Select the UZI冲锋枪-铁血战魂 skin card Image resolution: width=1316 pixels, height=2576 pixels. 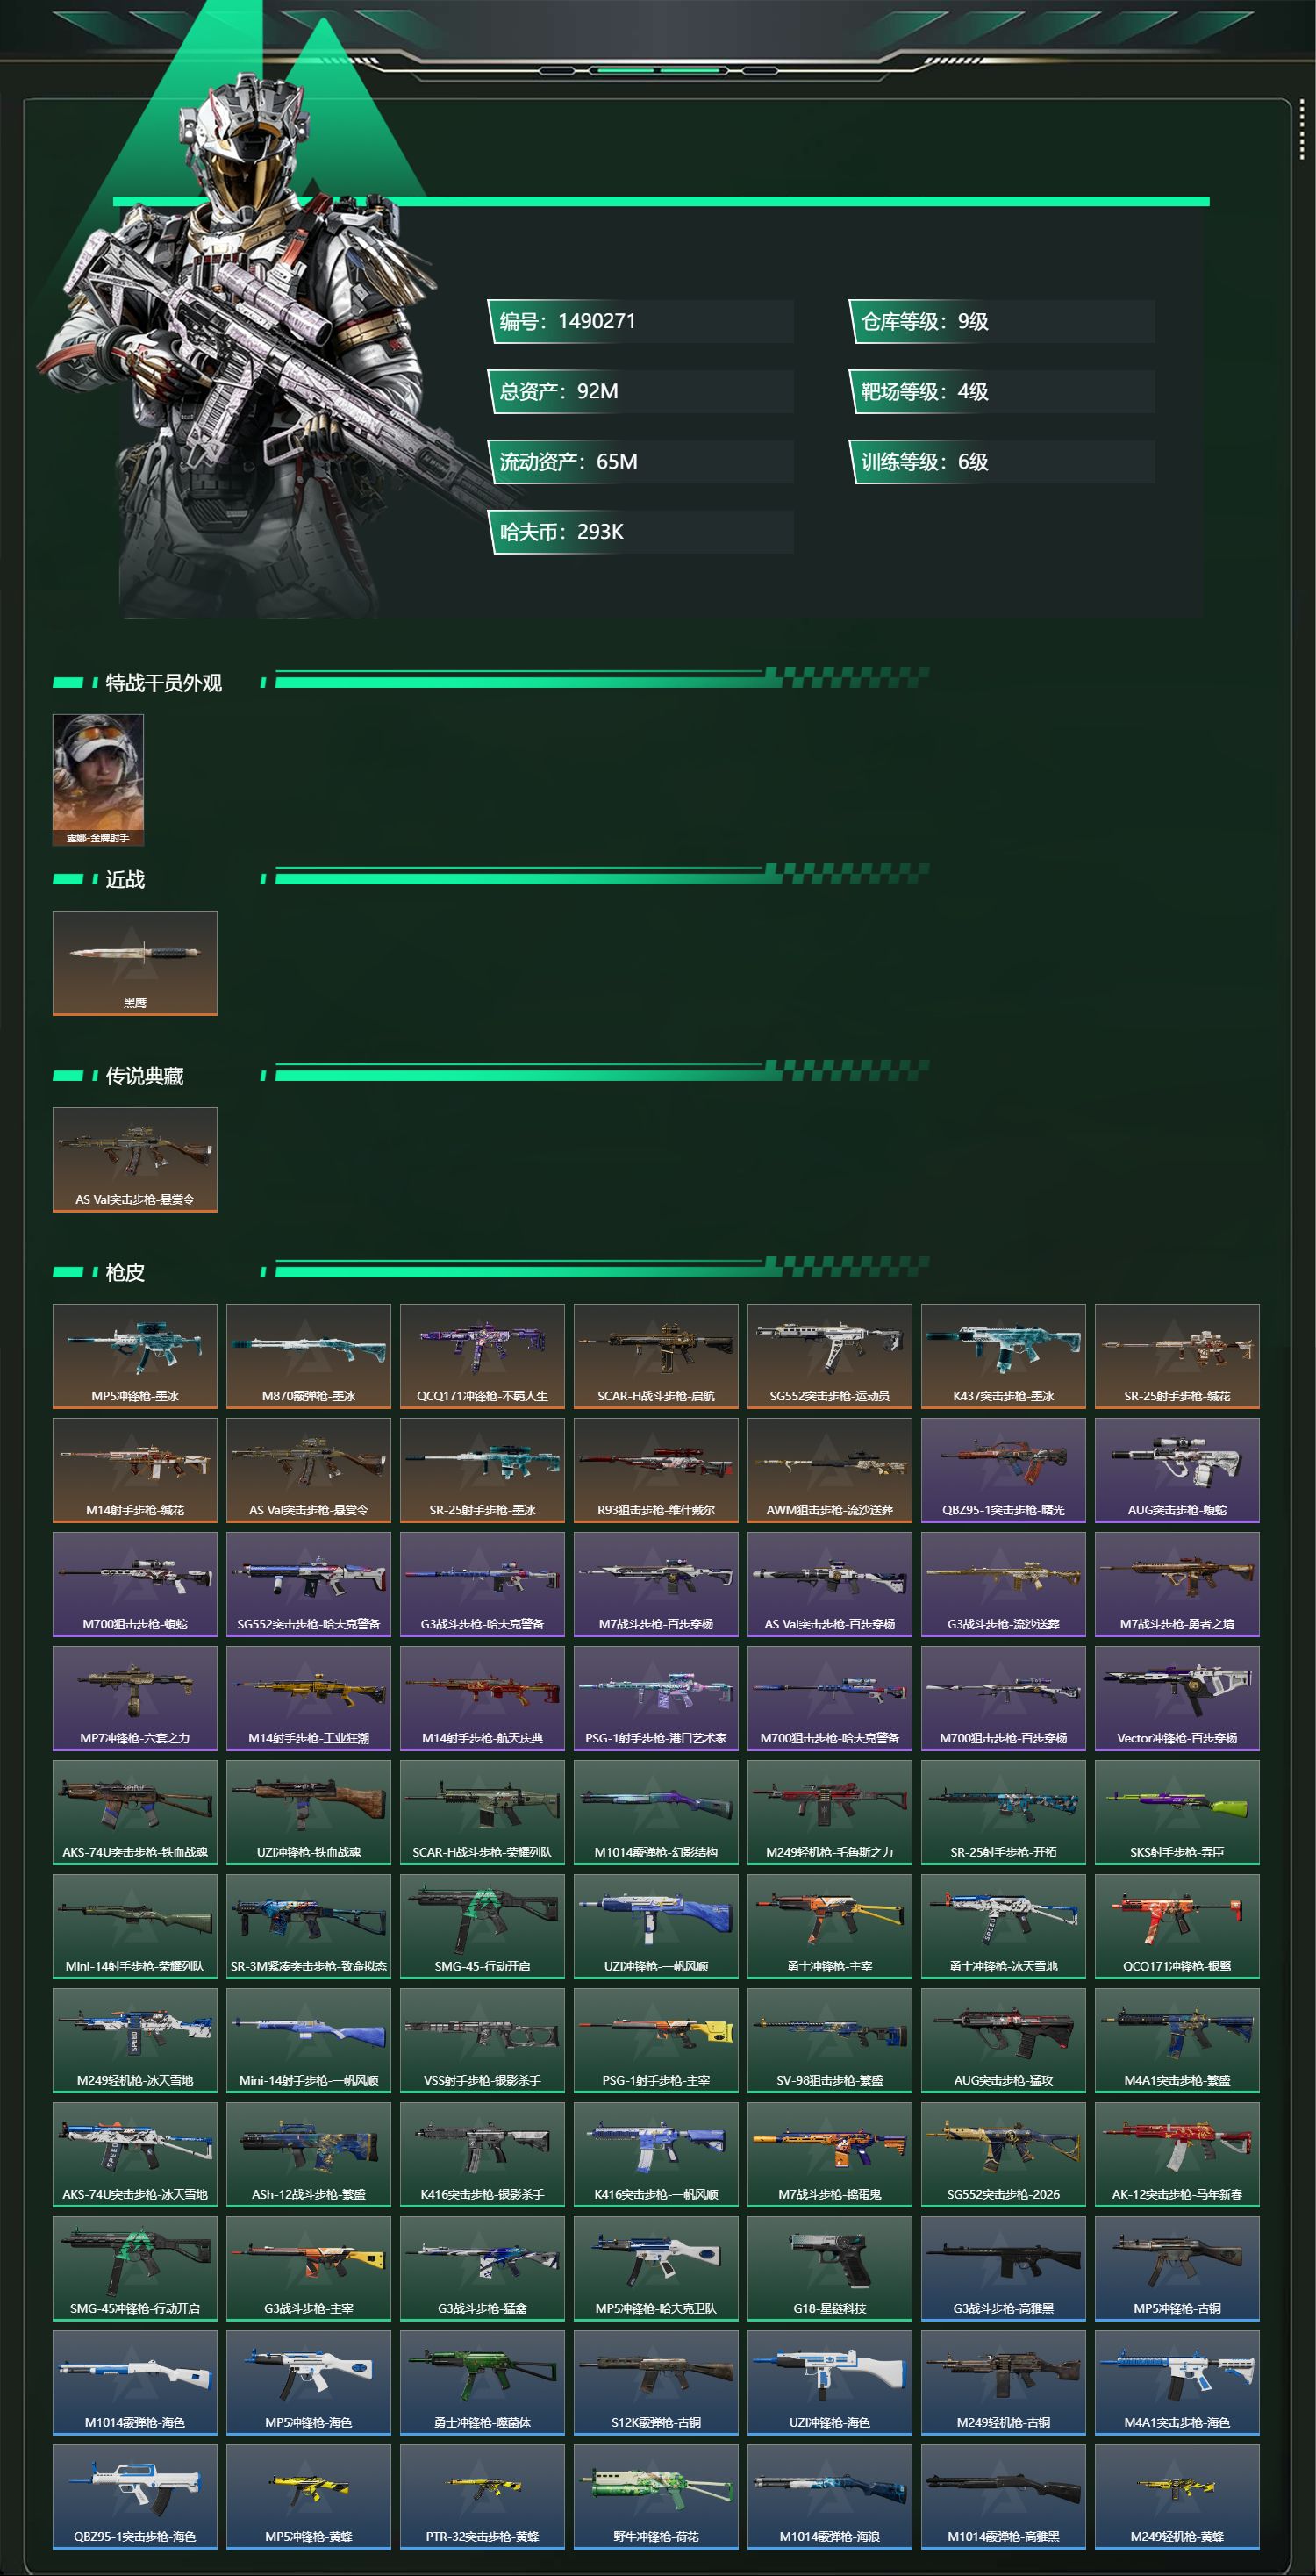309,1812
